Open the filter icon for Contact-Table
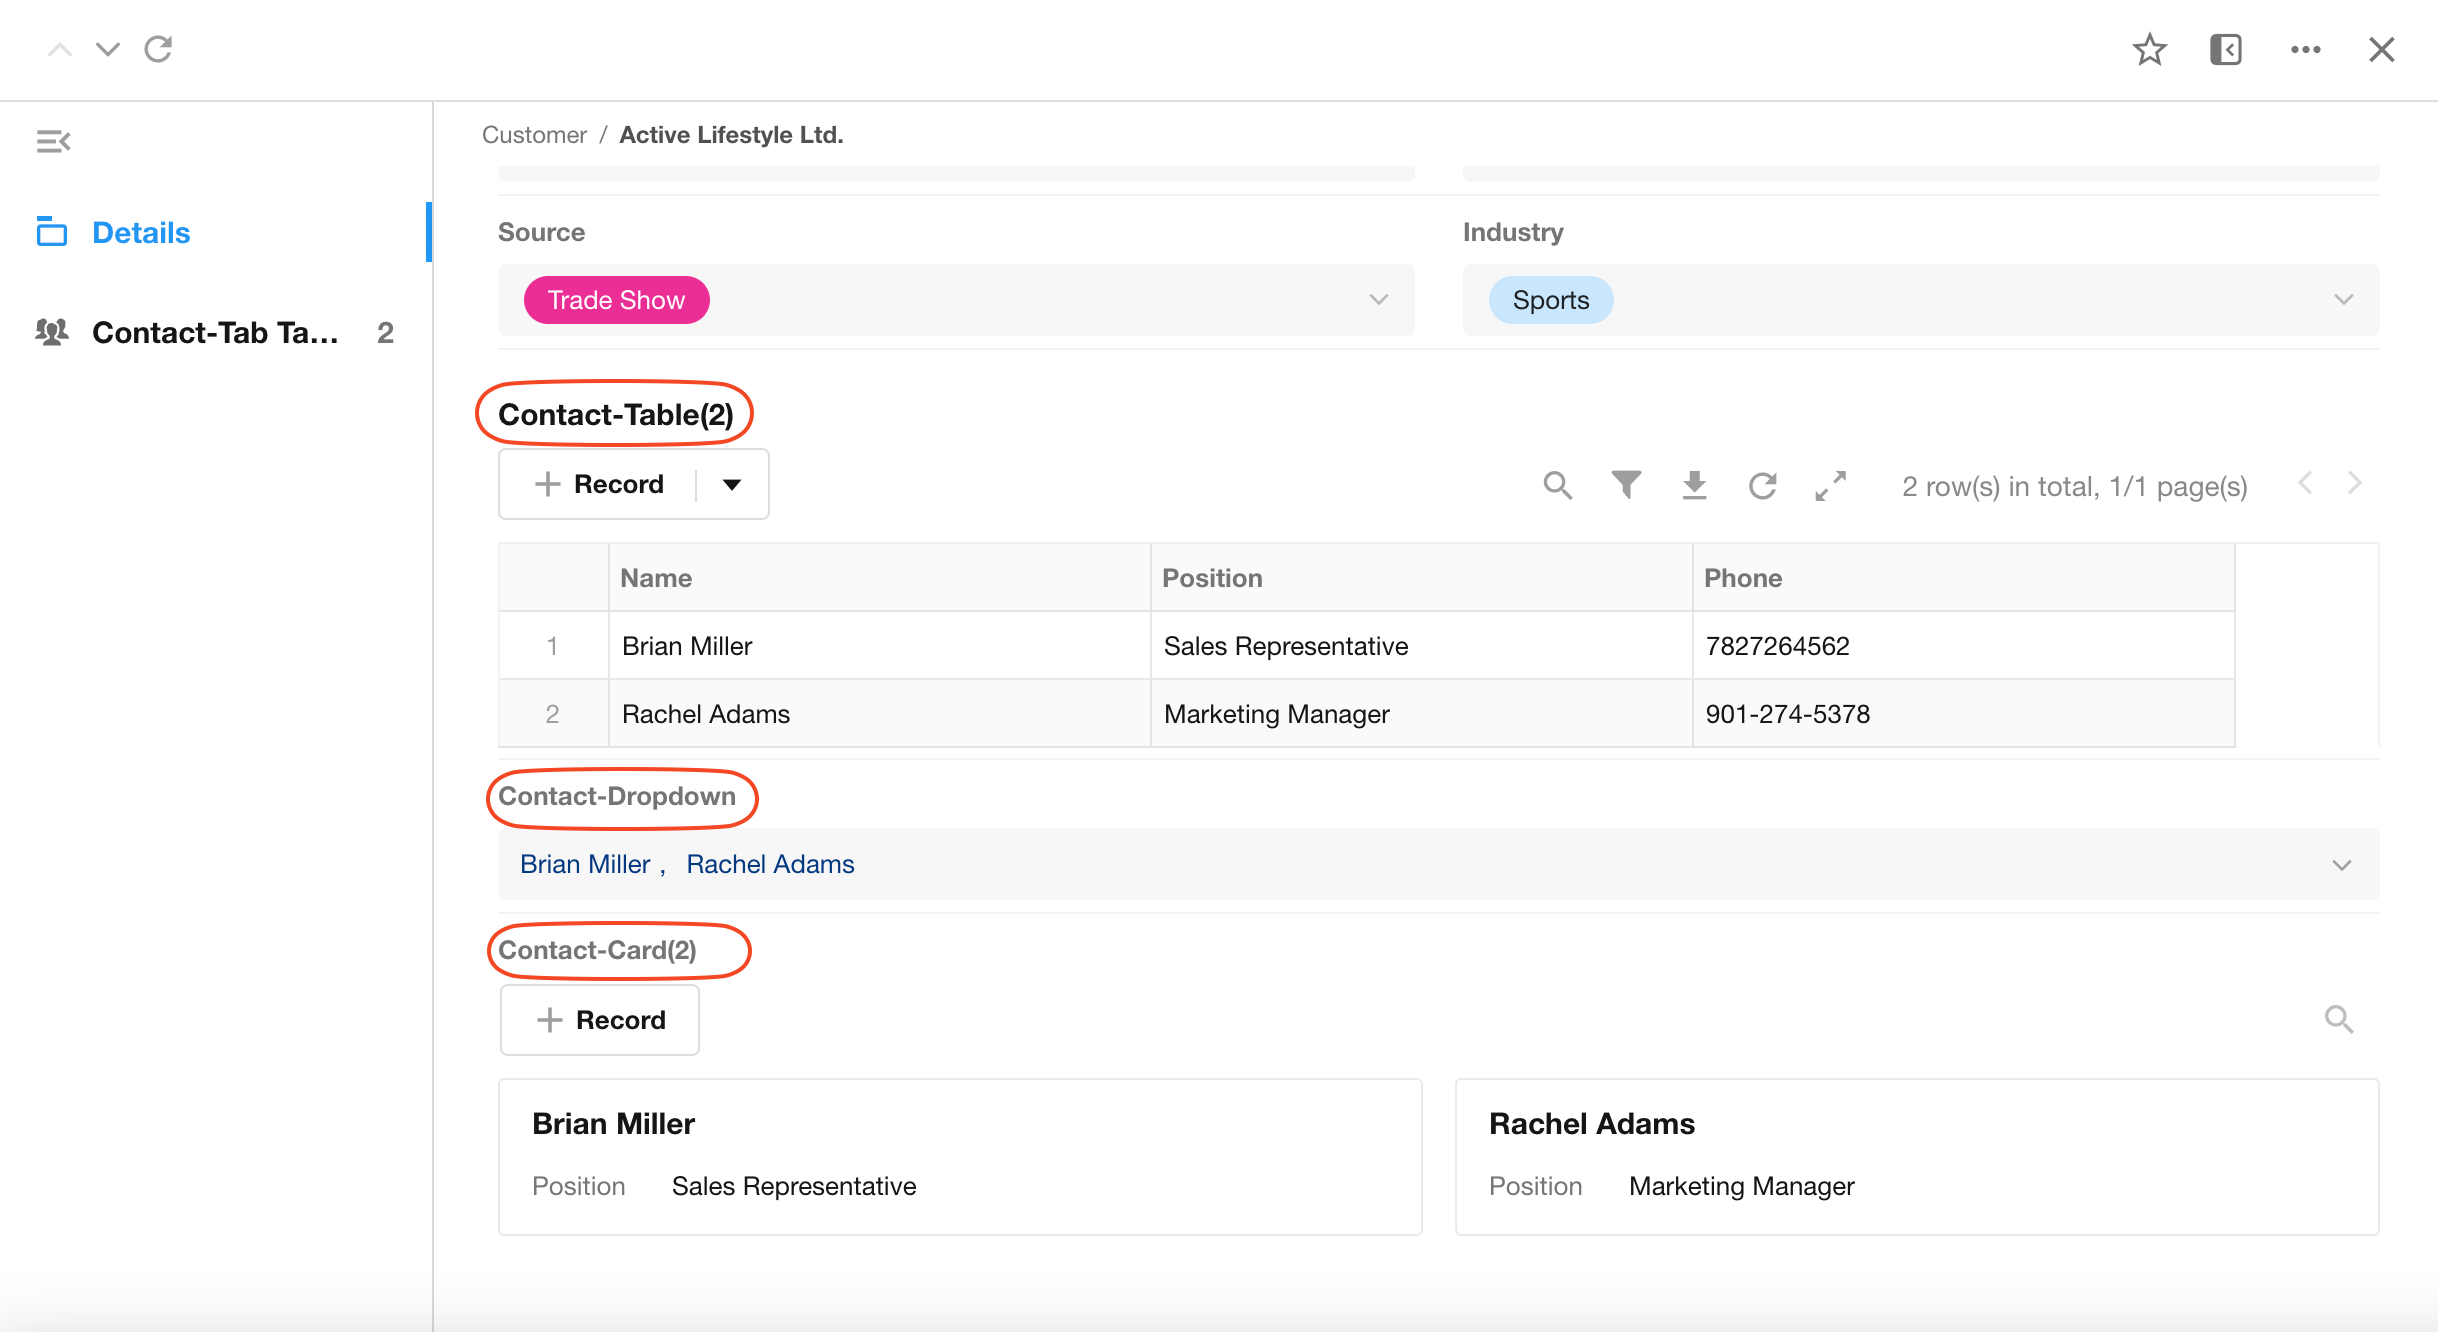 pos(1626,486)
